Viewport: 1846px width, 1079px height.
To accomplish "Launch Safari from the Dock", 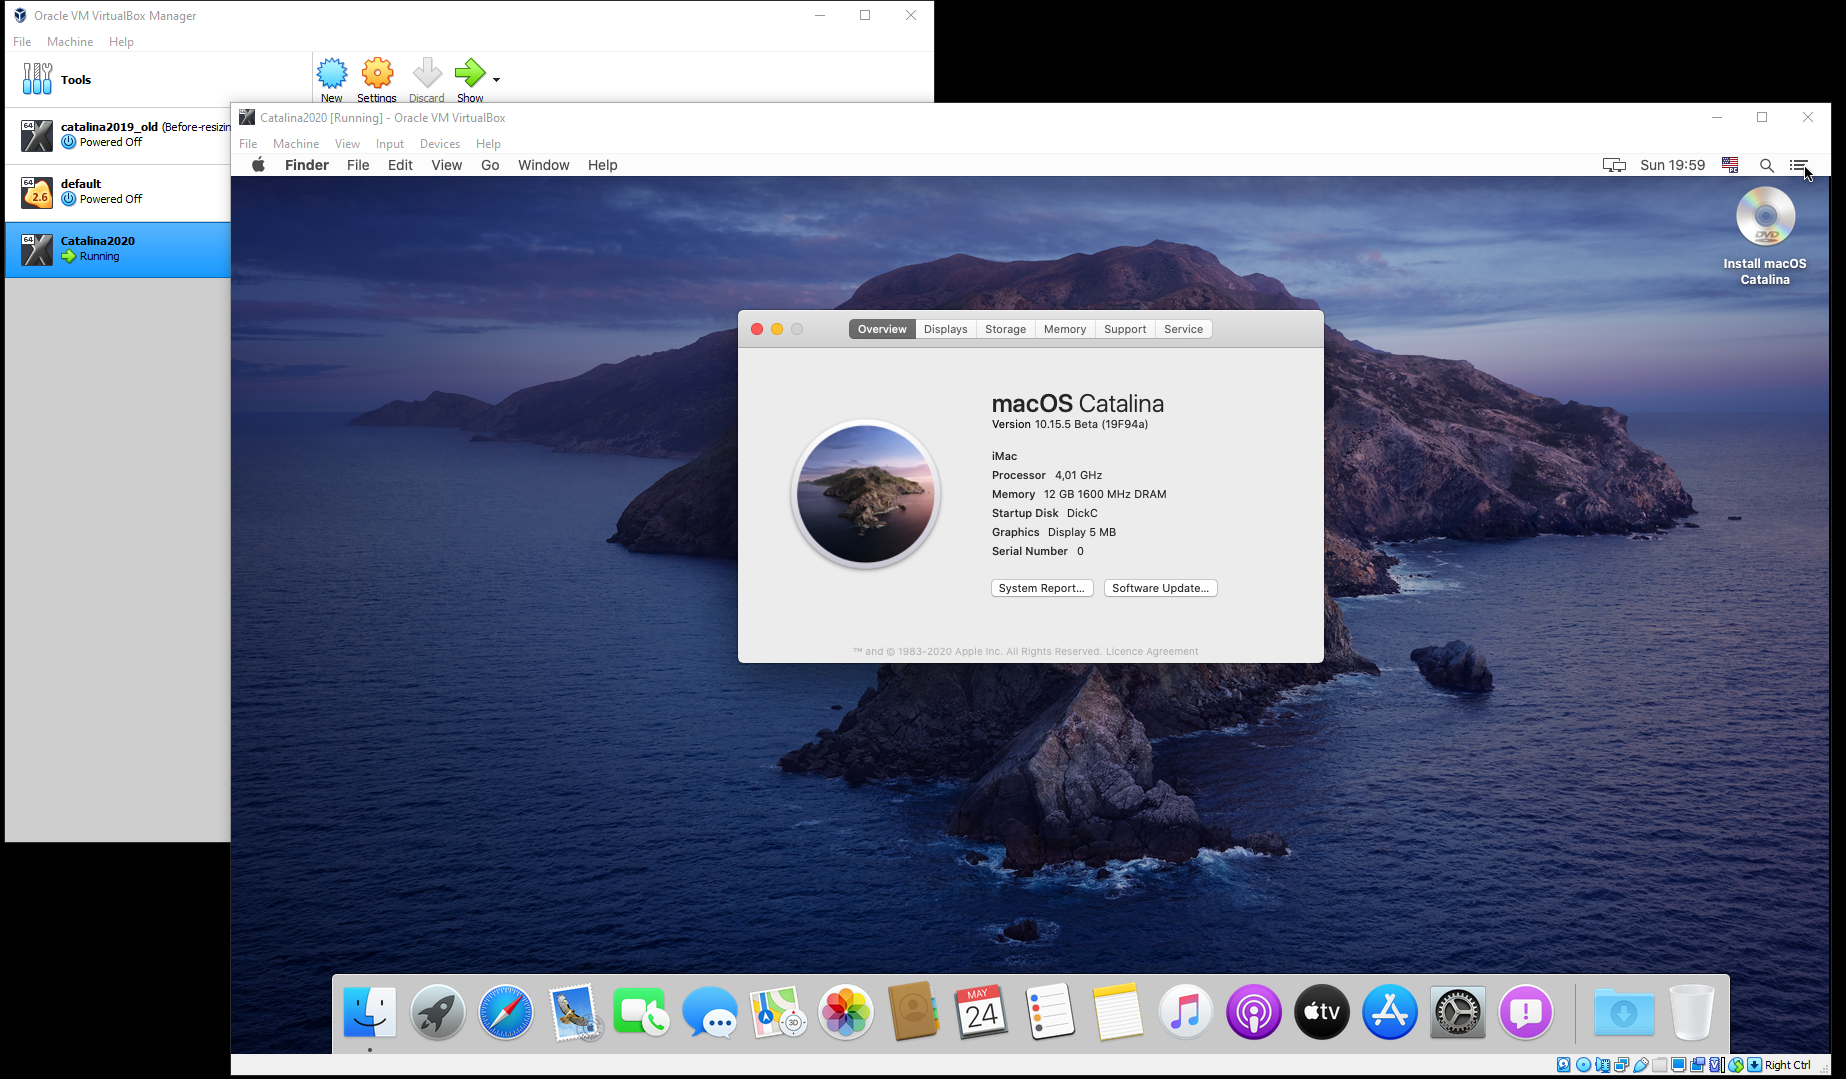I will tap(506, 1012).
